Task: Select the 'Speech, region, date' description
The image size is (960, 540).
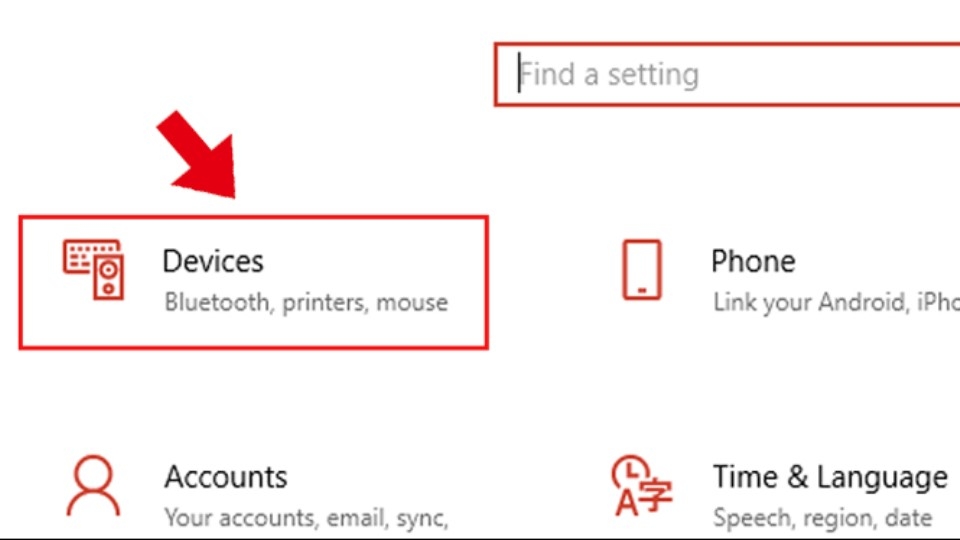Action: (x=822, y=518)
